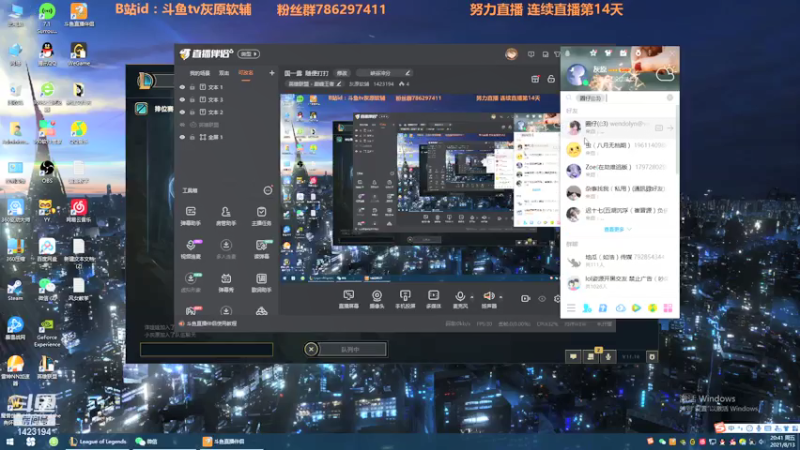Edit the stream category pencil icon
The width and height of the screenshot is (800, 450).
[x=339, y=84]
